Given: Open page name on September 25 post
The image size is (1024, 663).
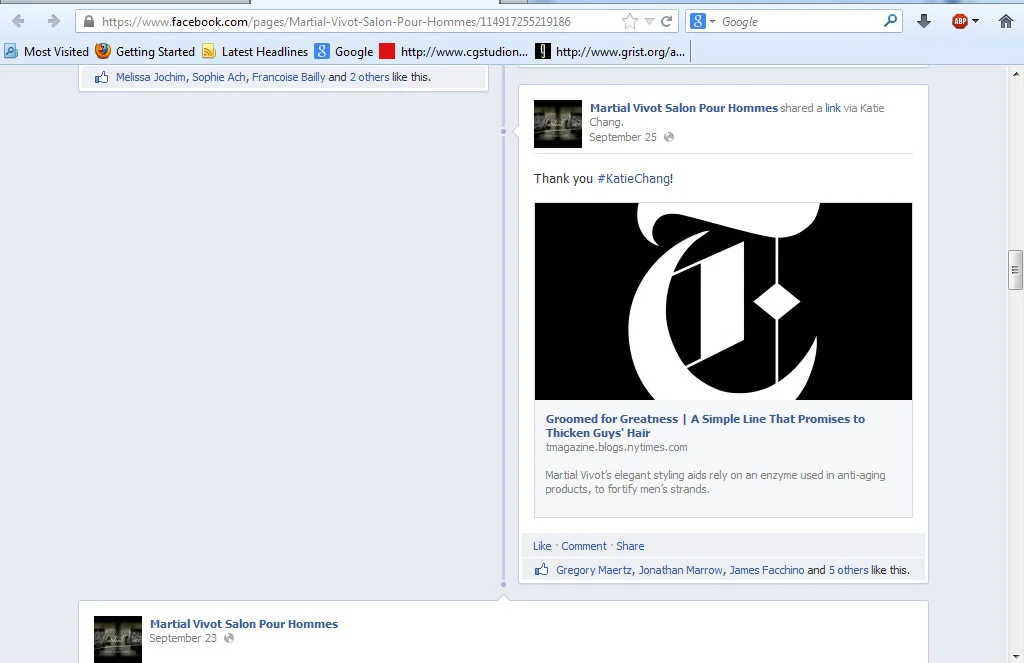Looking at the screenshot, I should tap(684, 108).
